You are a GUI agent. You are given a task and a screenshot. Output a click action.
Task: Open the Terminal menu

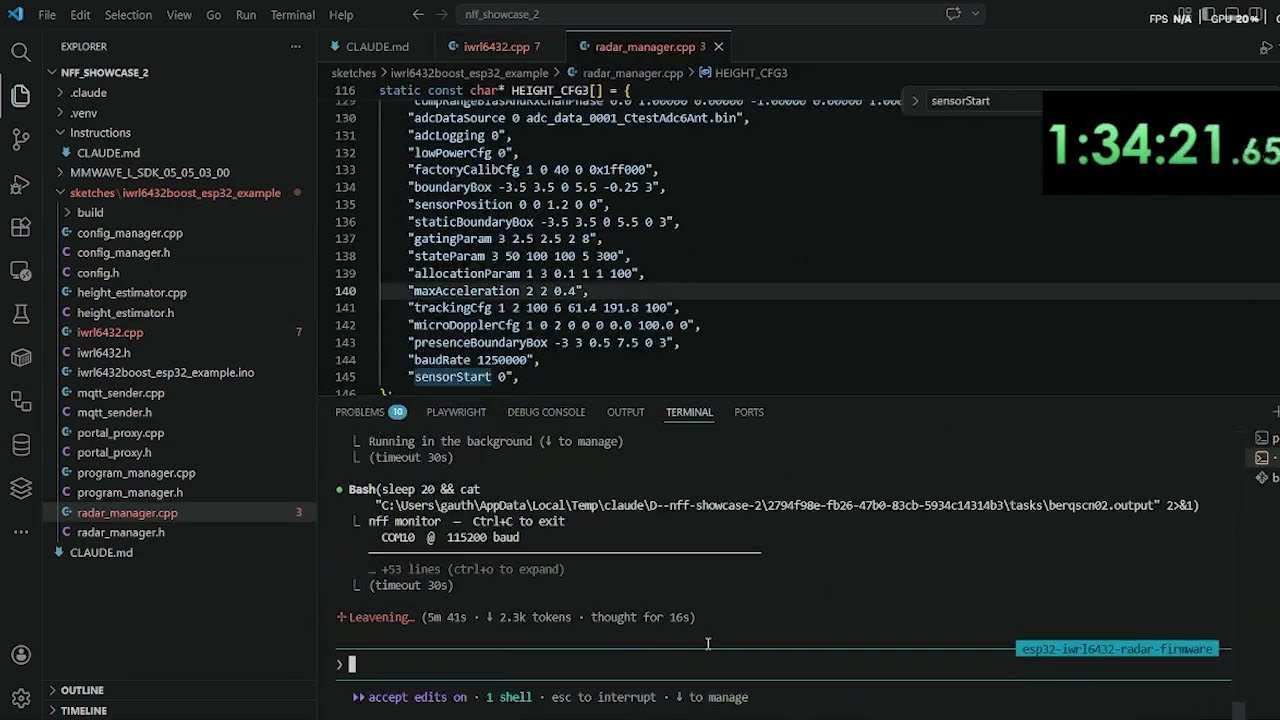pyautogui.click(x=292, y=15)
